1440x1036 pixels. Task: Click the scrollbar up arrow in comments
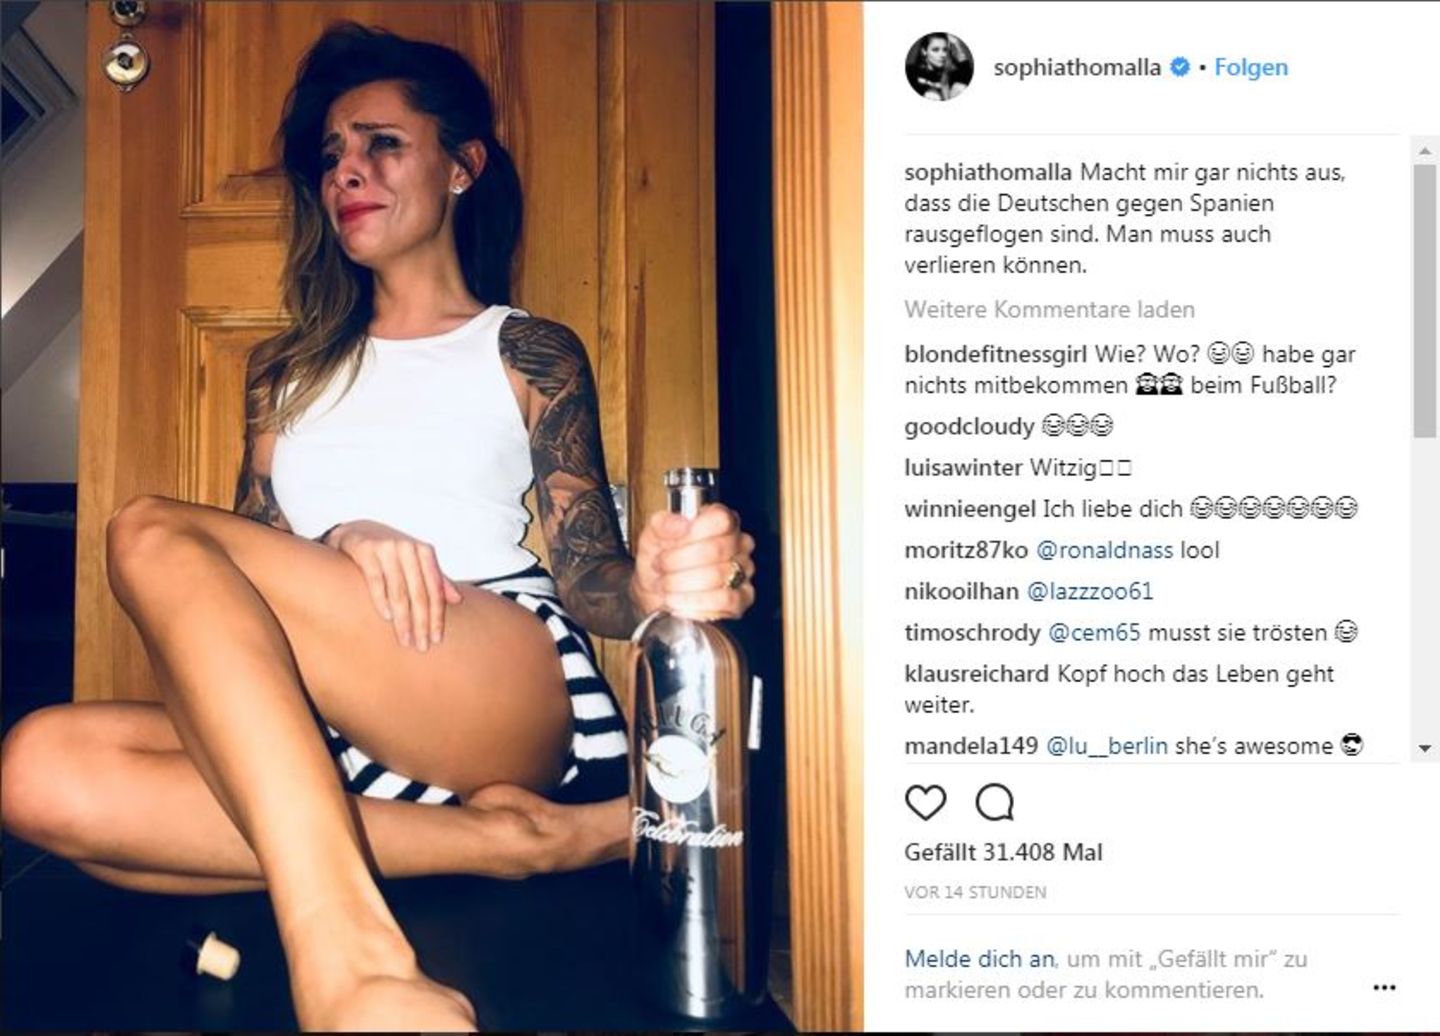1424,150
